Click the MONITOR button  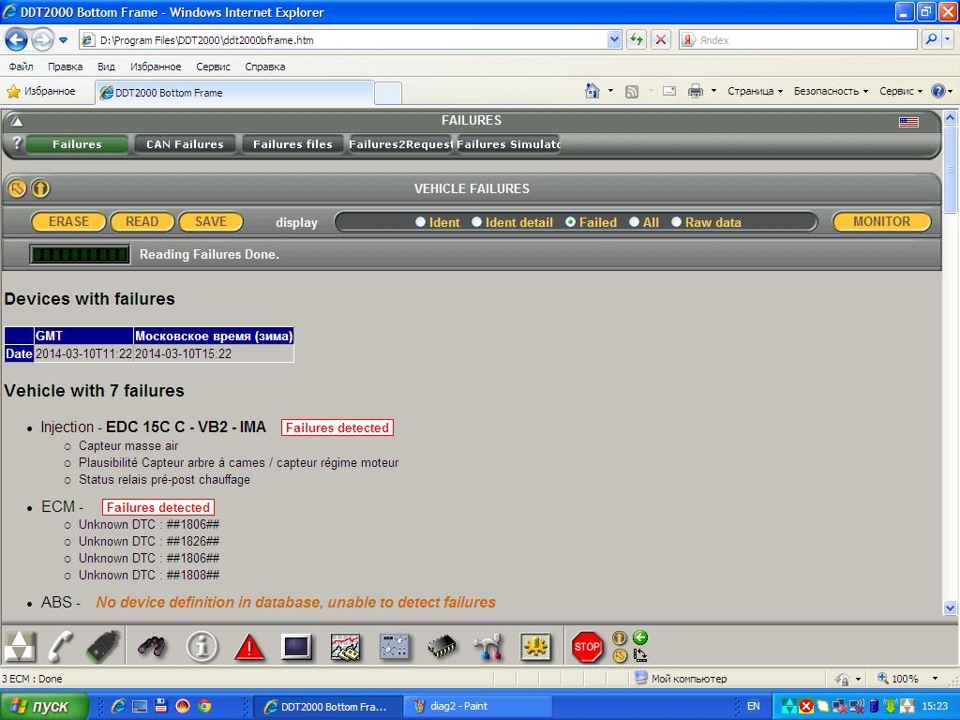coord(882,222)
